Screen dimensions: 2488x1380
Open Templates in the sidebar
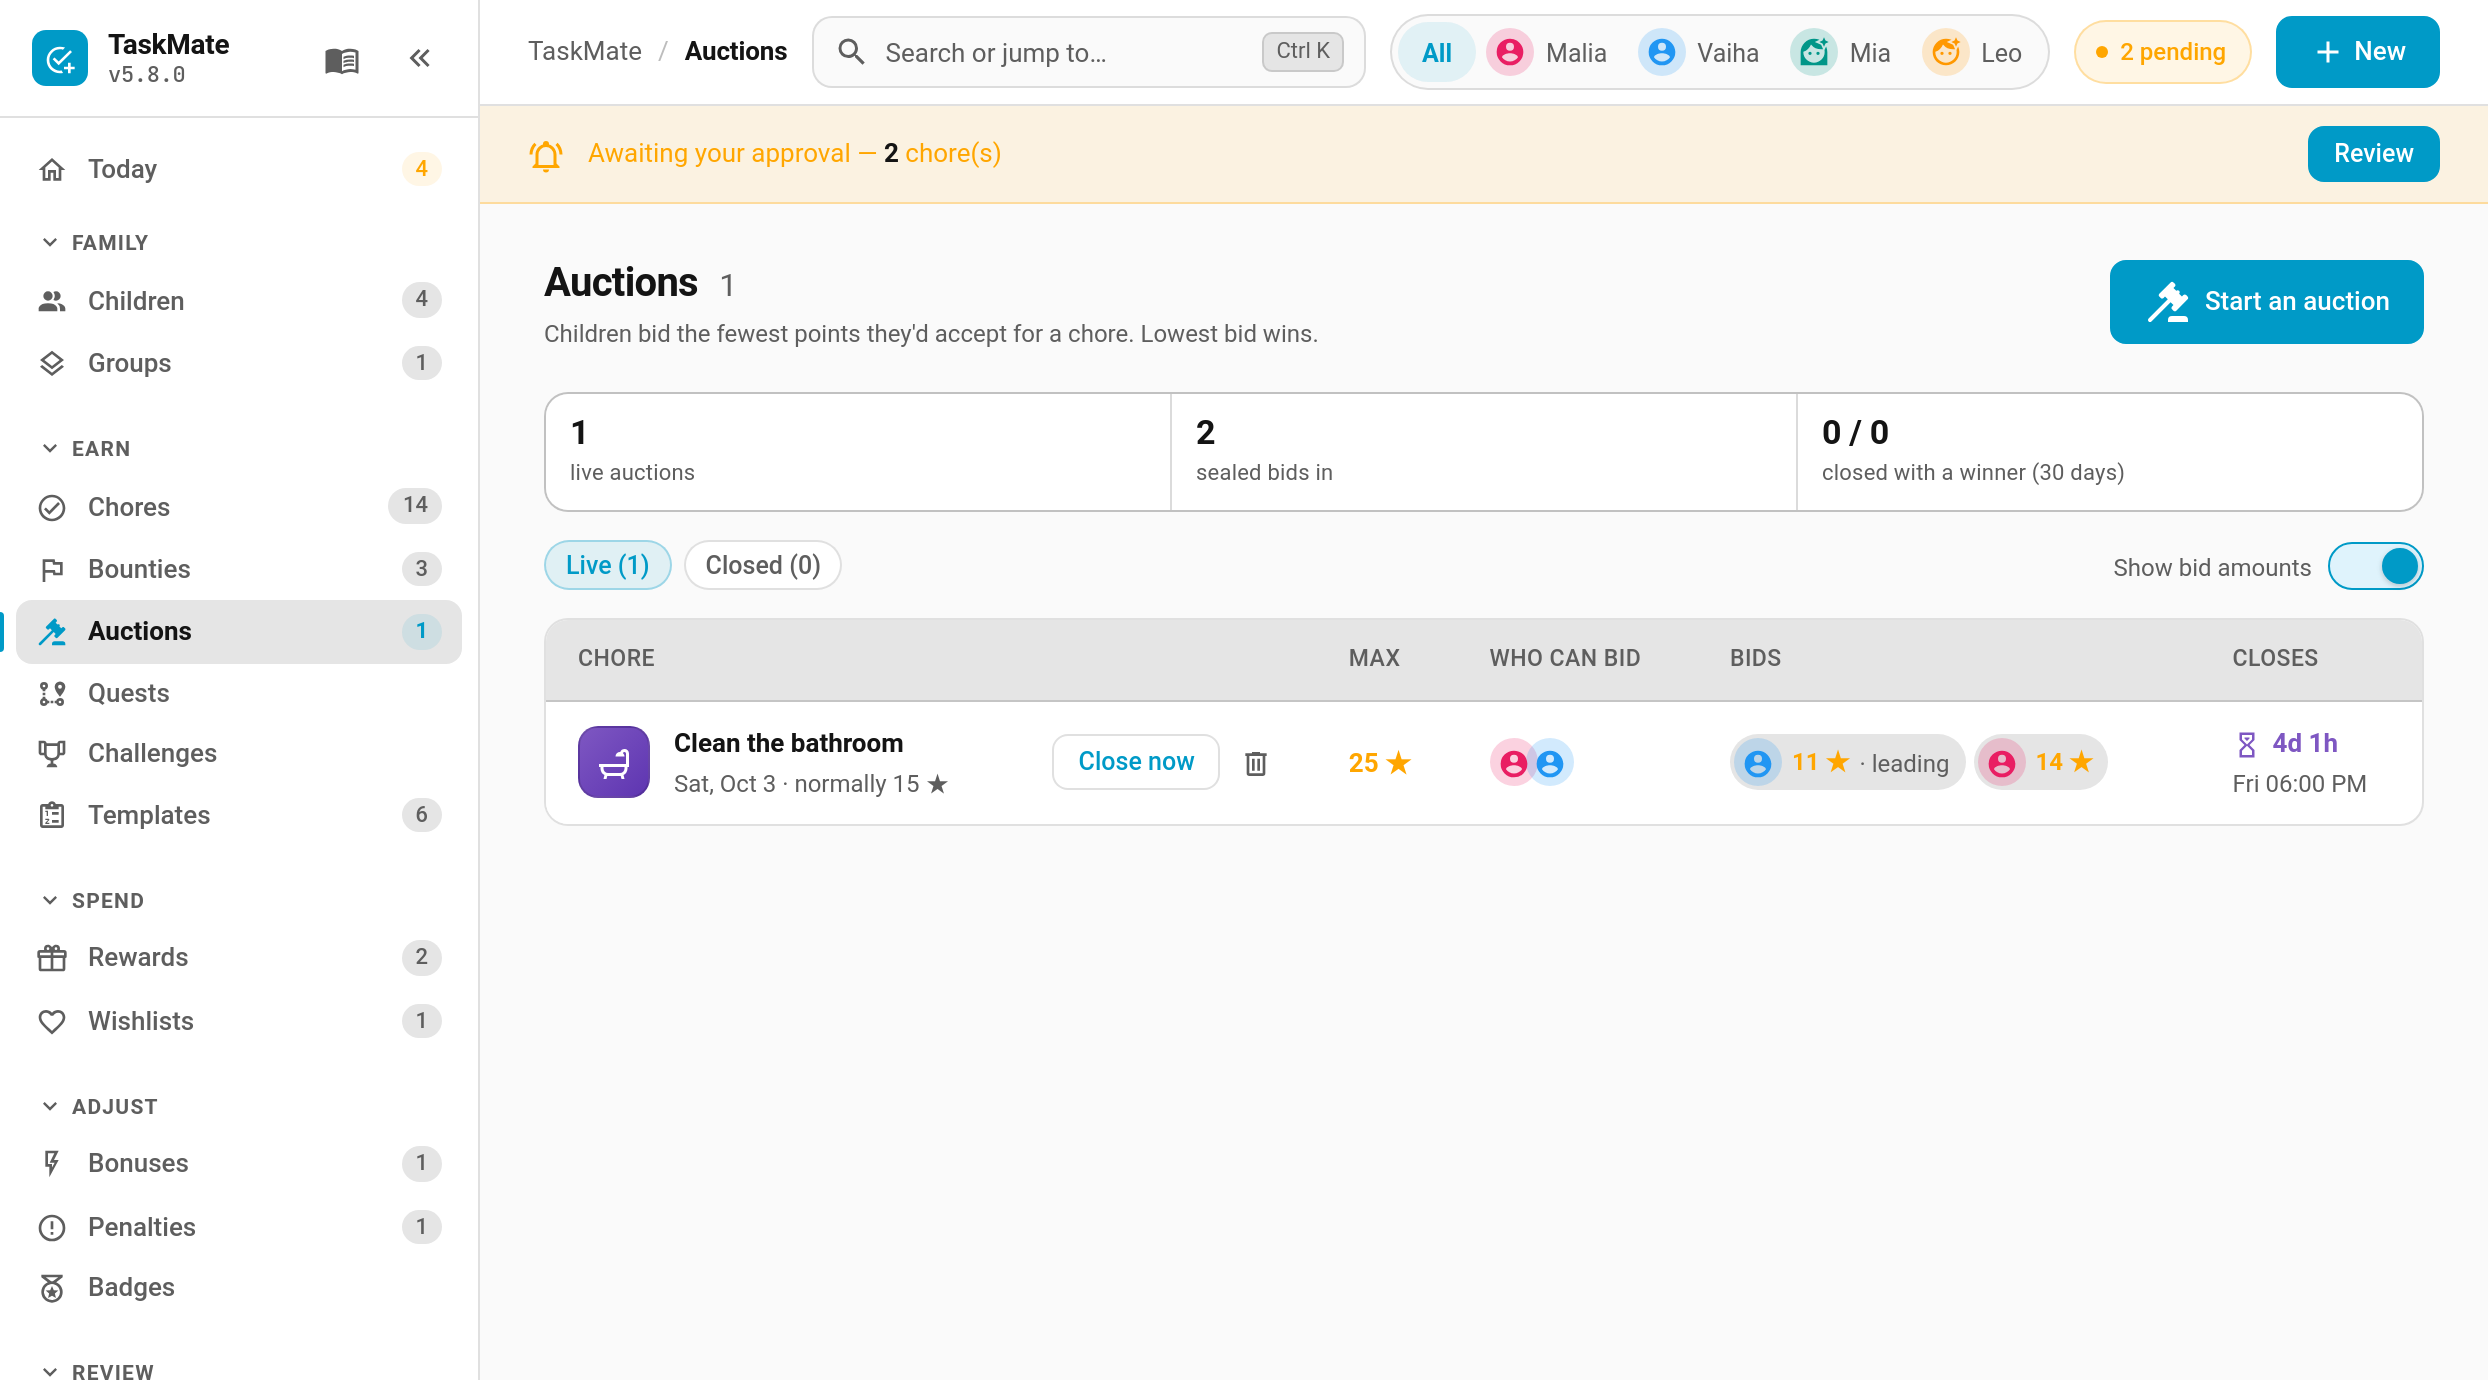pyautogui.click(x=239, y=815)
